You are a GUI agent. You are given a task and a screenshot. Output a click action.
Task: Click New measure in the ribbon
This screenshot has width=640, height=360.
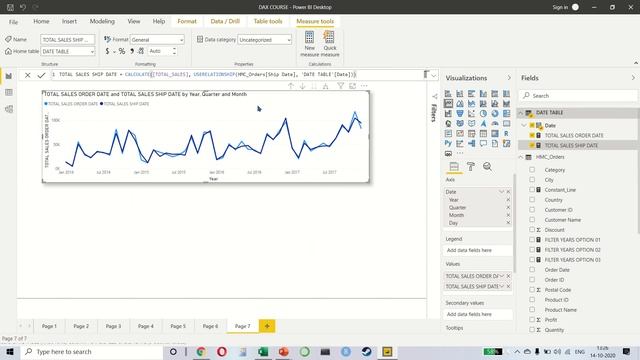tap(309, 44)
